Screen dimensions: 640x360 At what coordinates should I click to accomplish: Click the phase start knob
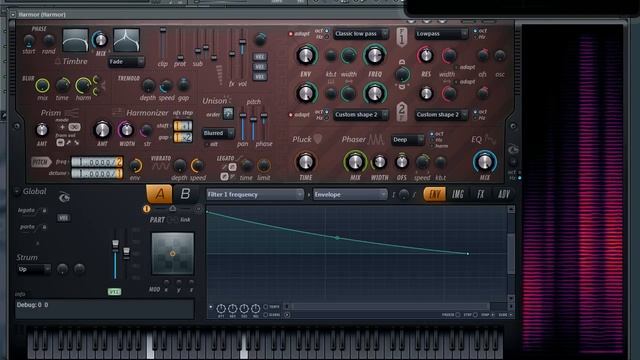pos(29,40)
